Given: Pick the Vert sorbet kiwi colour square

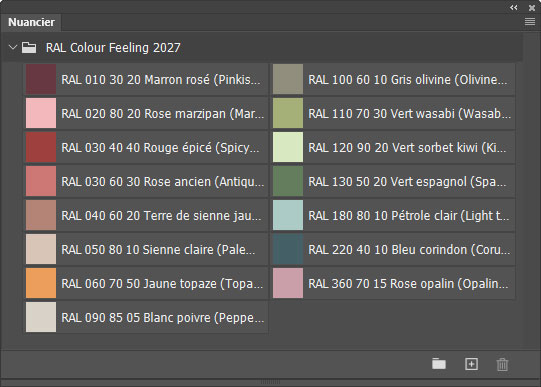Looking at the screenshot, I should pos(288,147).
